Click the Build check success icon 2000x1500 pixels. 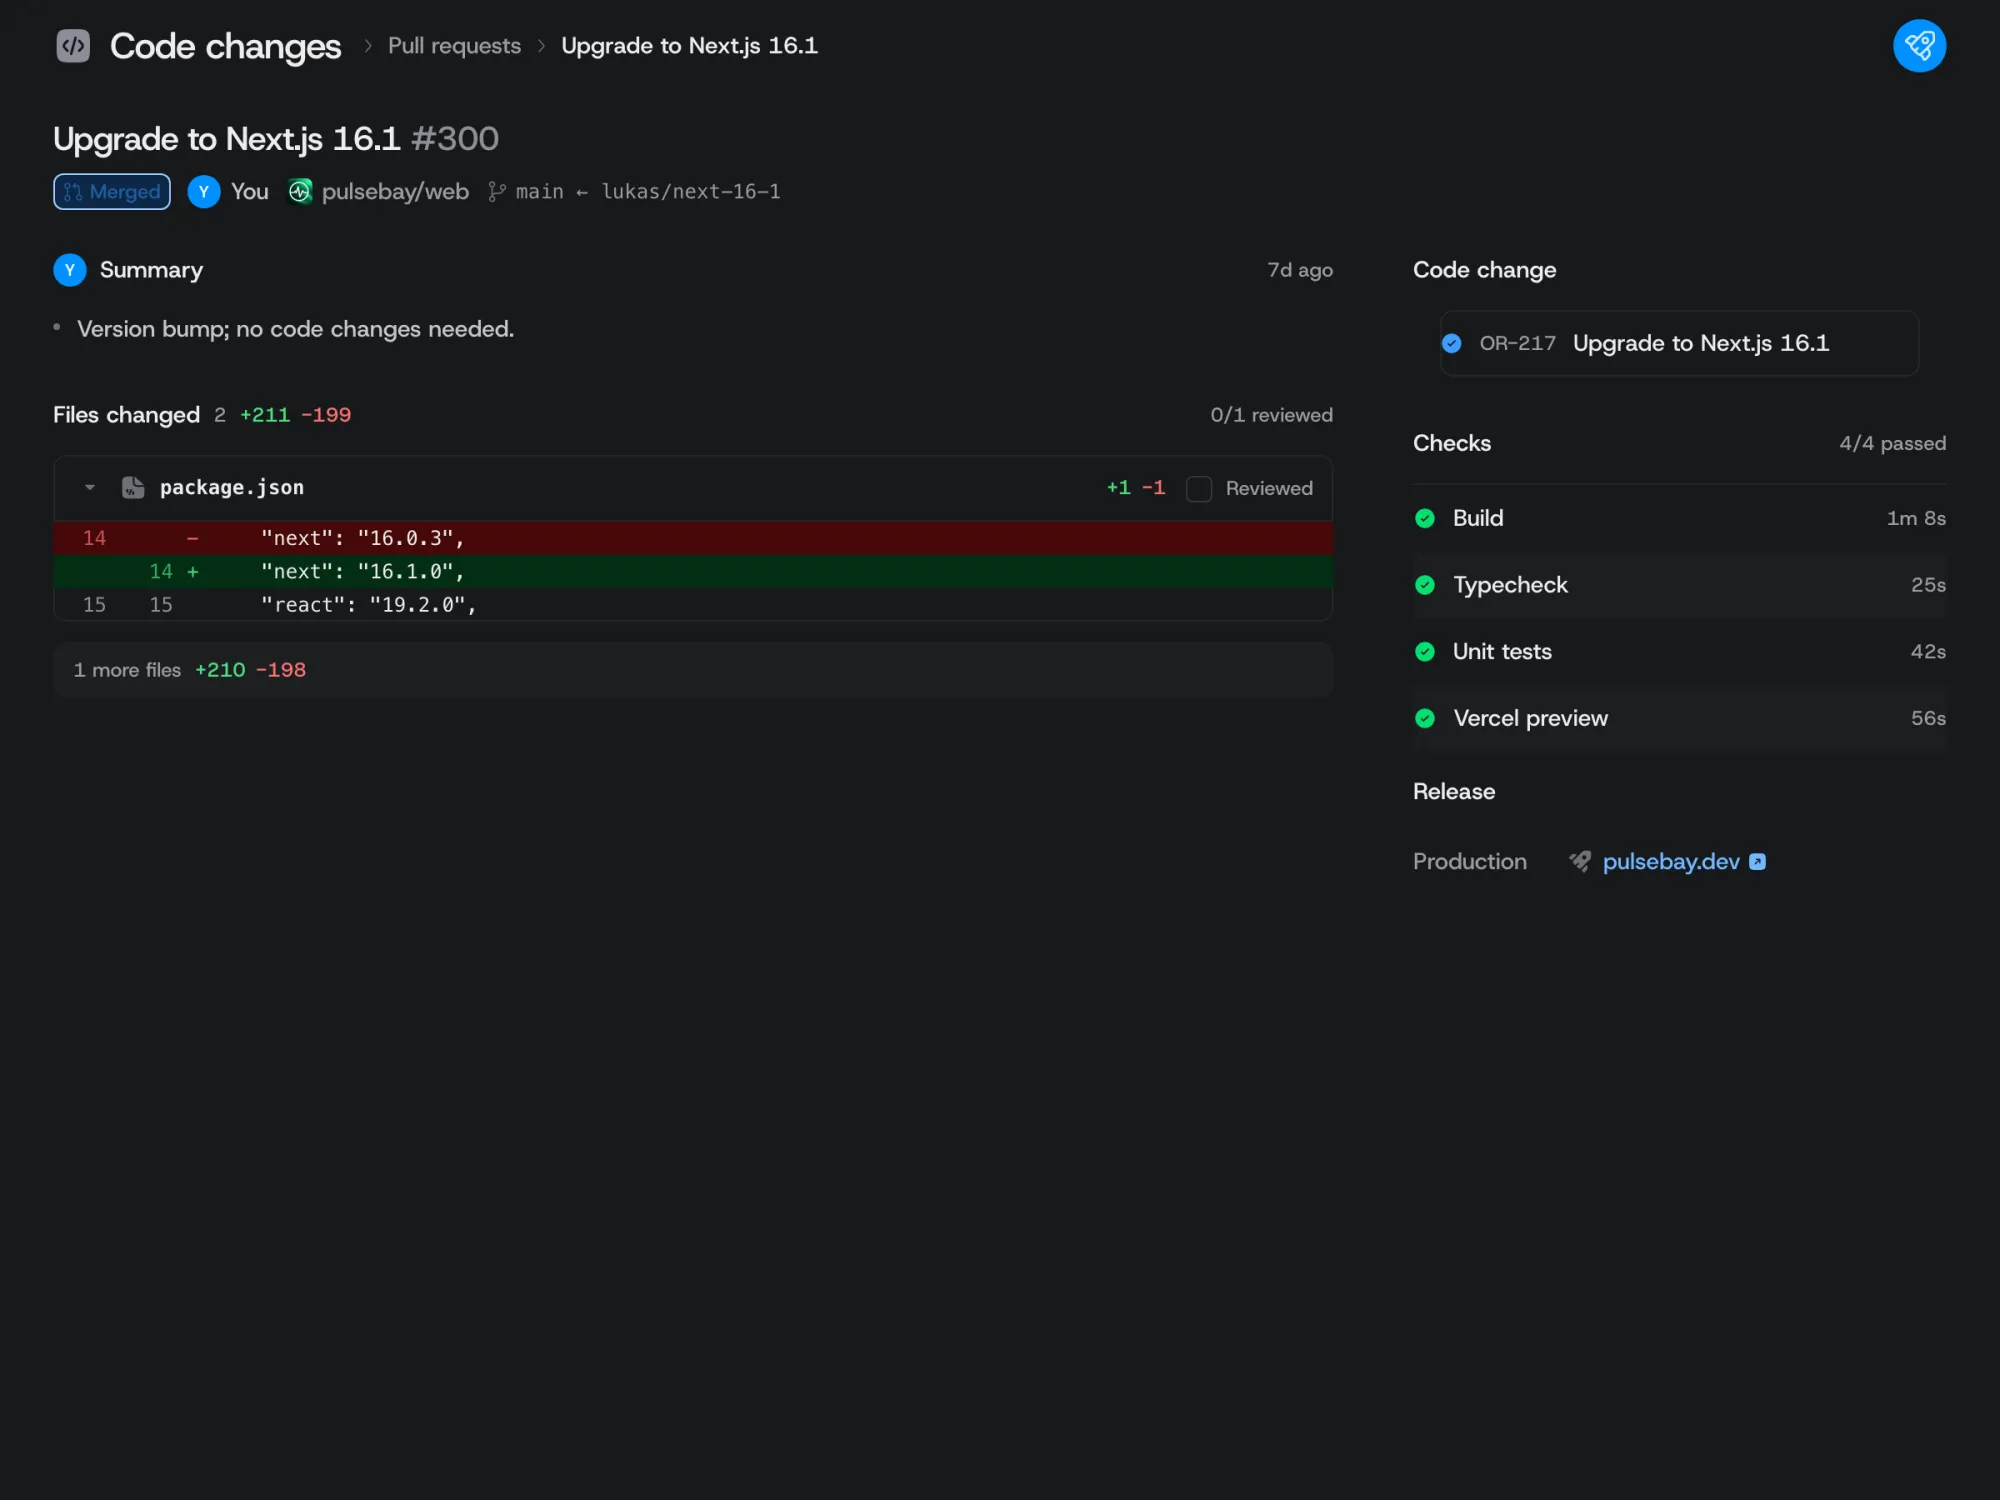[1425, 518]
